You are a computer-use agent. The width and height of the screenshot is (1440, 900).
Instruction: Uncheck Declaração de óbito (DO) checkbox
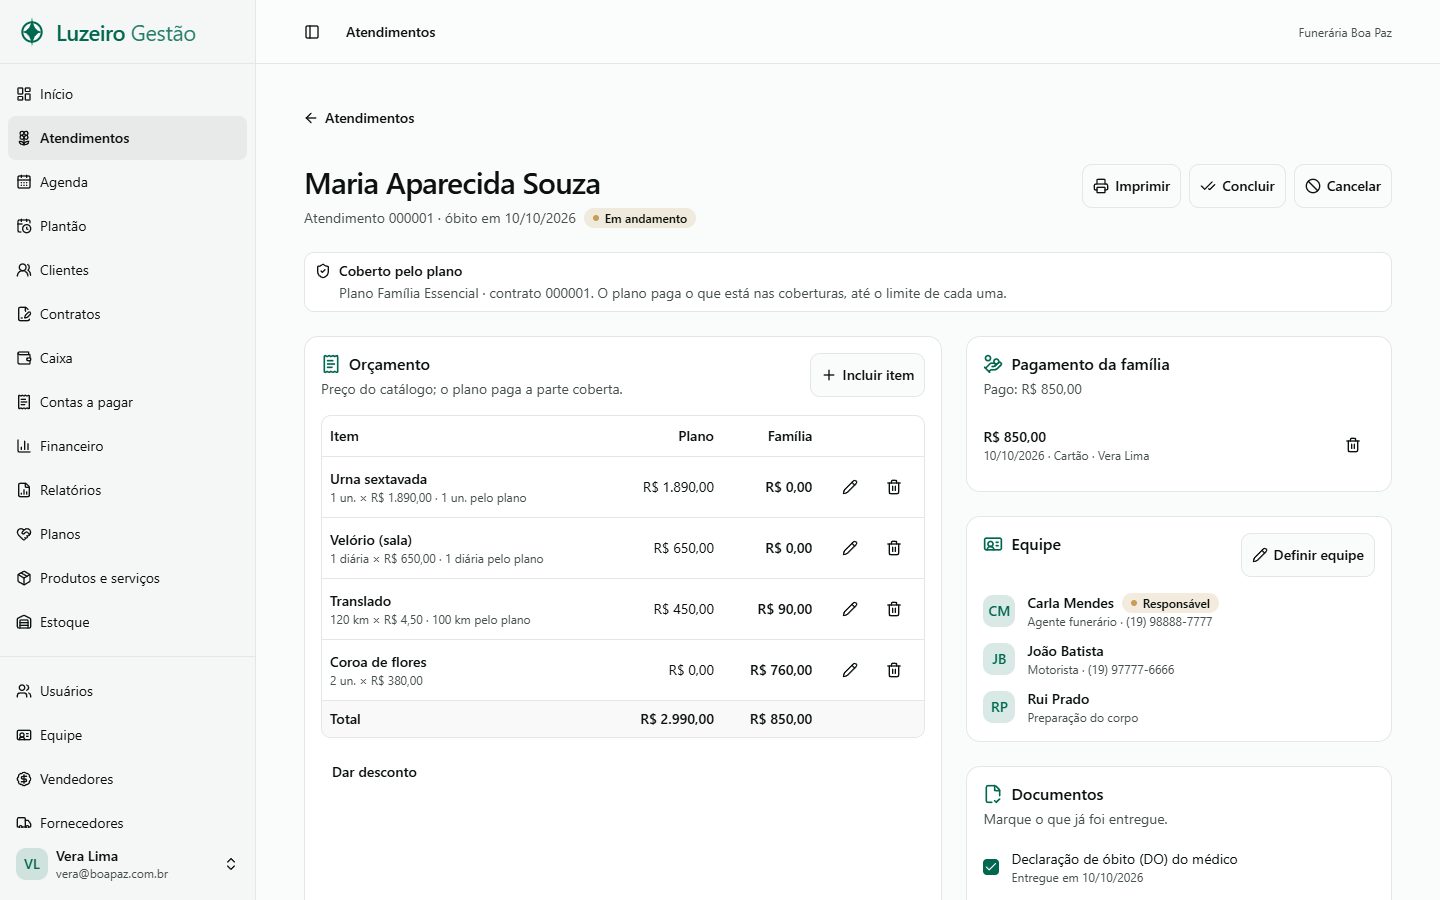(991, 867)
